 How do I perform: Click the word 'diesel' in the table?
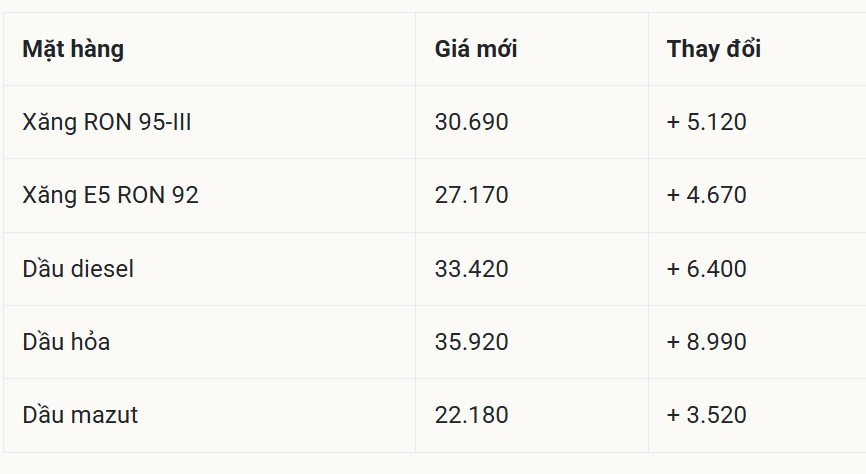click(x=102, y=269)
